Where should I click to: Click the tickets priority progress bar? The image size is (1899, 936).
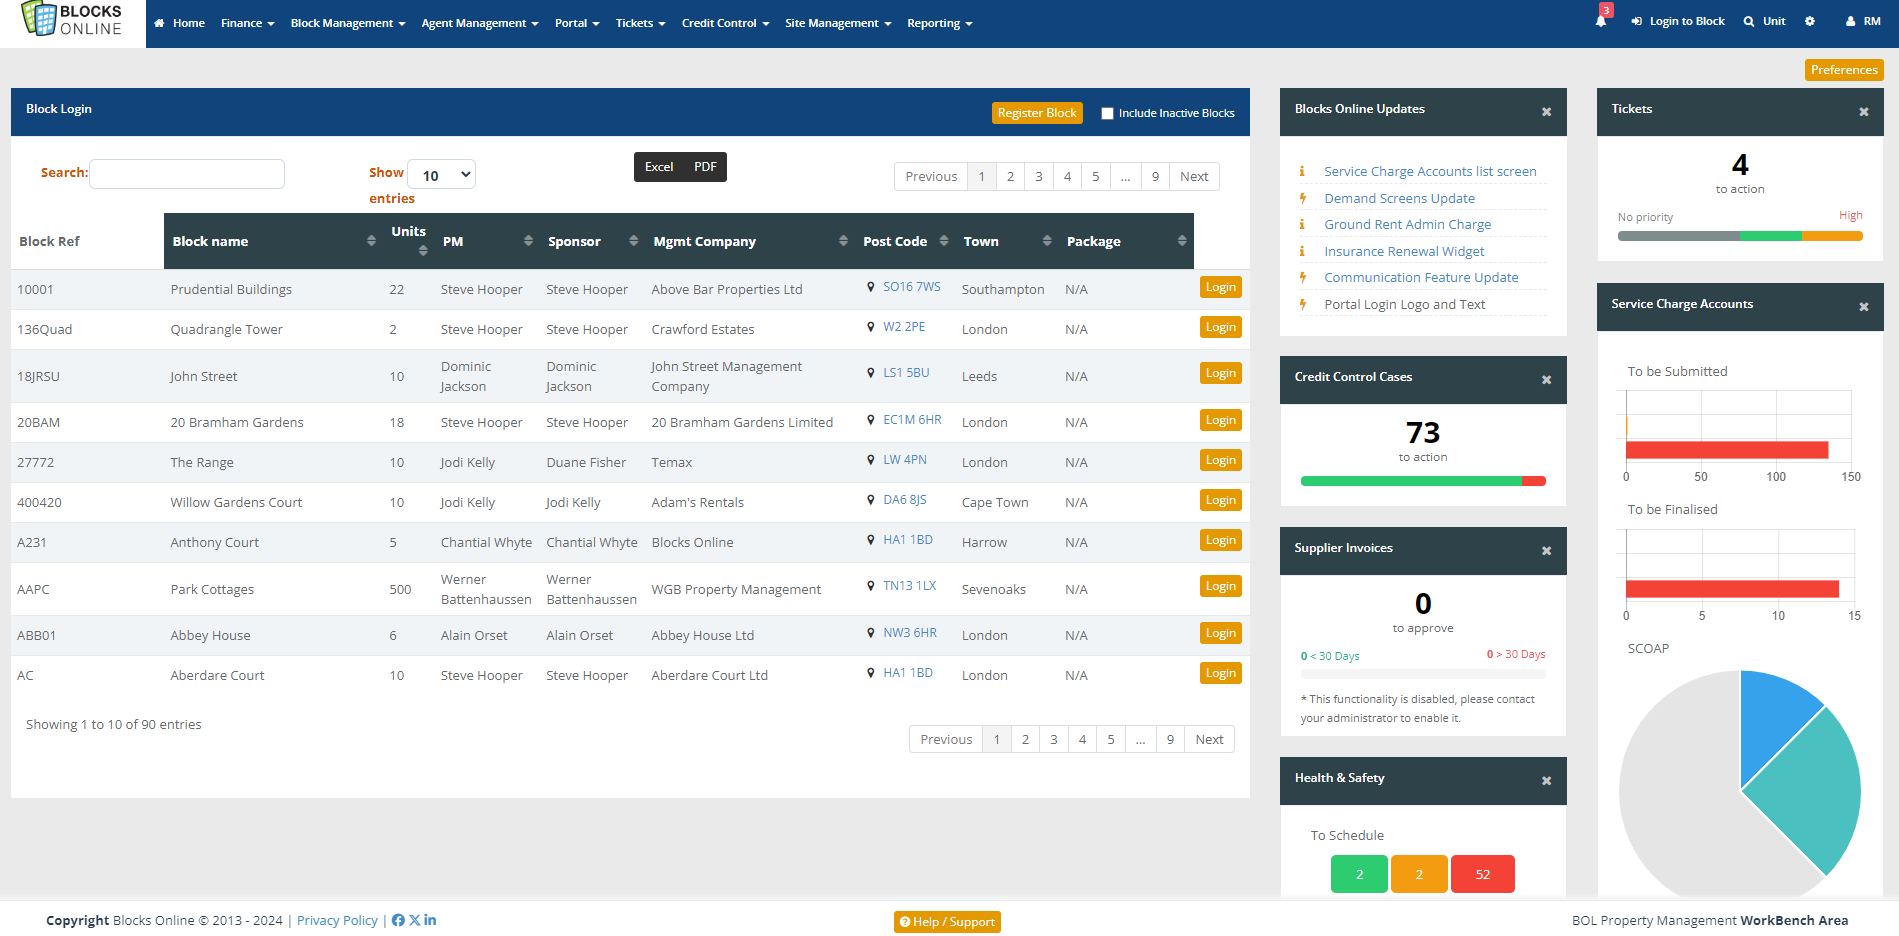1740,236
